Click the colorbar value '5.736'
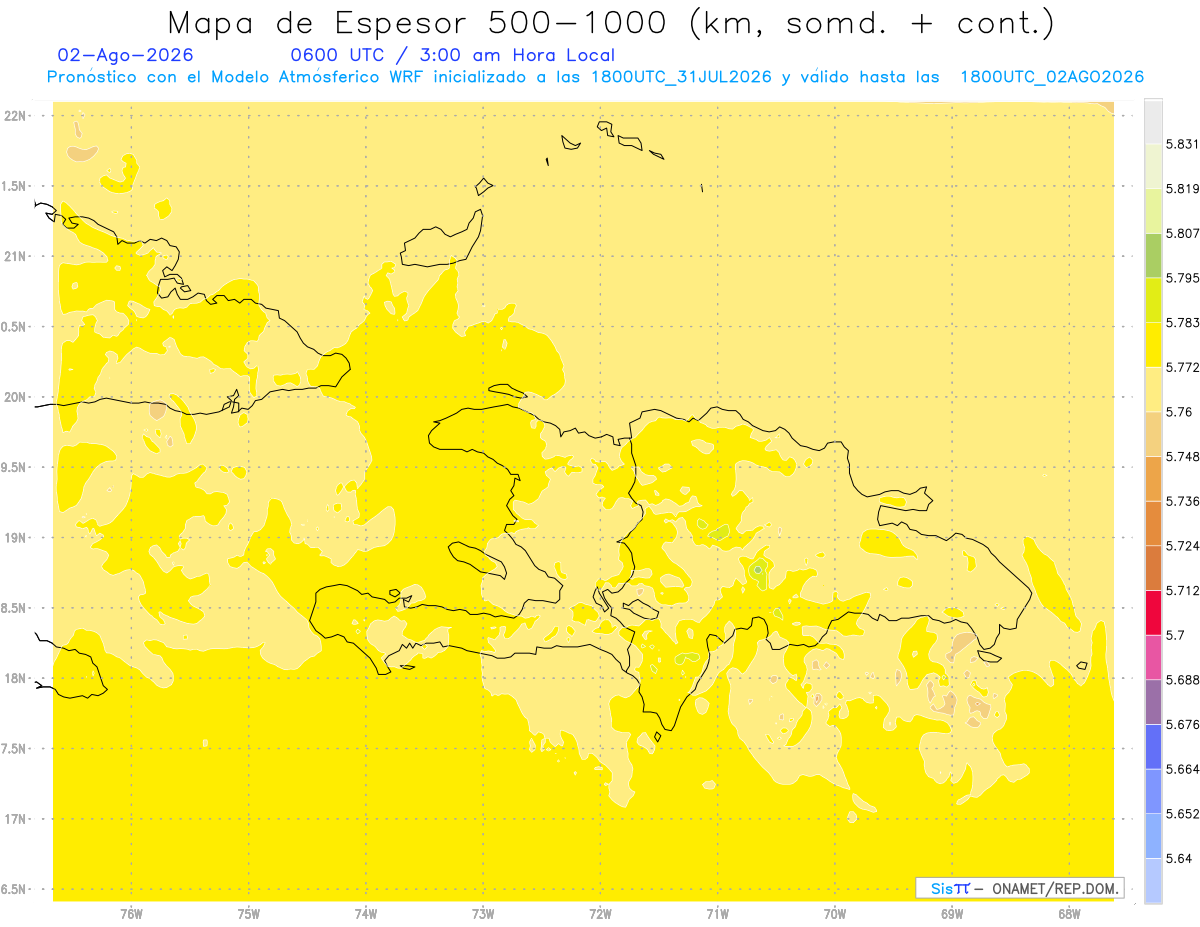 [x=1182, y=501]
